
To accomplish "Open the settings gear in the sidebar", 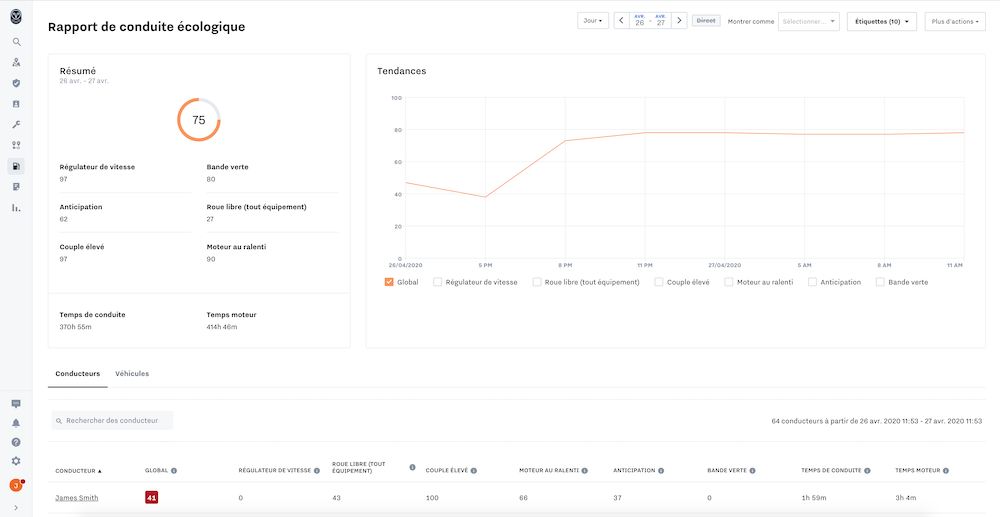I will coord(17,461).
